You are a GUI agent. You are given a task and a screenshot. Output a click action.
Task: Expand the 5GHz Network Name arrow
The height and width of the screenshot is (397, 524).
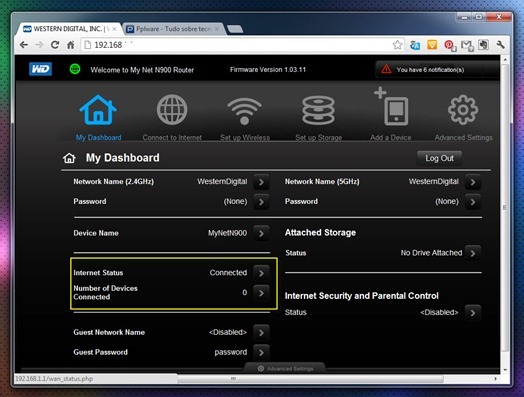(473, 182)
